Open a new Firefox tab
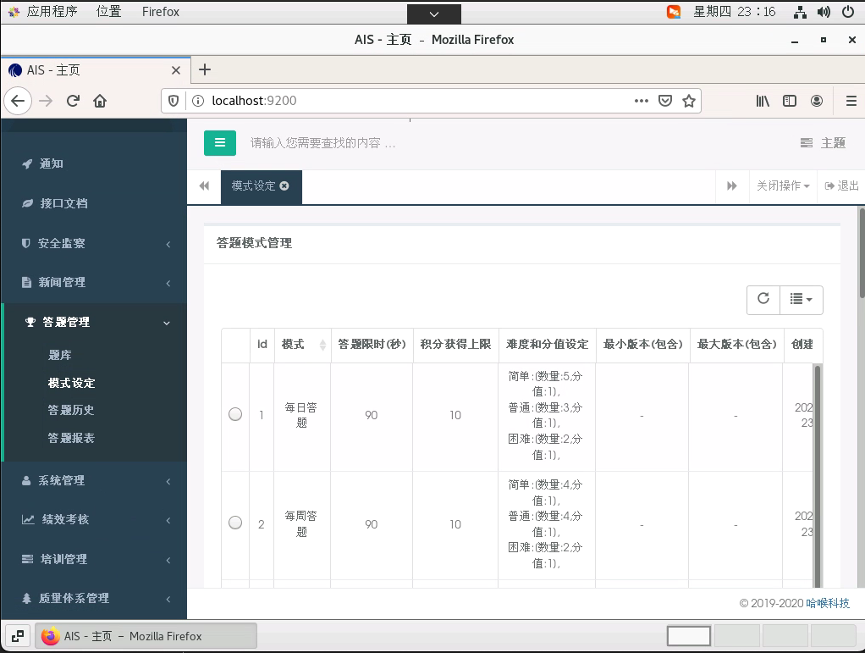Screen dimensions: 866x654 (205, 70)
